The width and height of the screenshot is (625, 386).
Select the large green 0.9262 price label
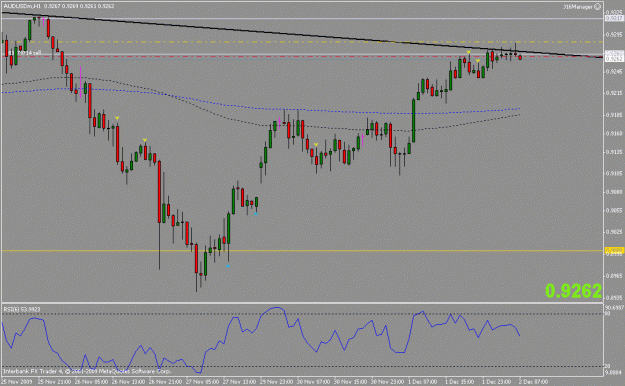[573, 291]
